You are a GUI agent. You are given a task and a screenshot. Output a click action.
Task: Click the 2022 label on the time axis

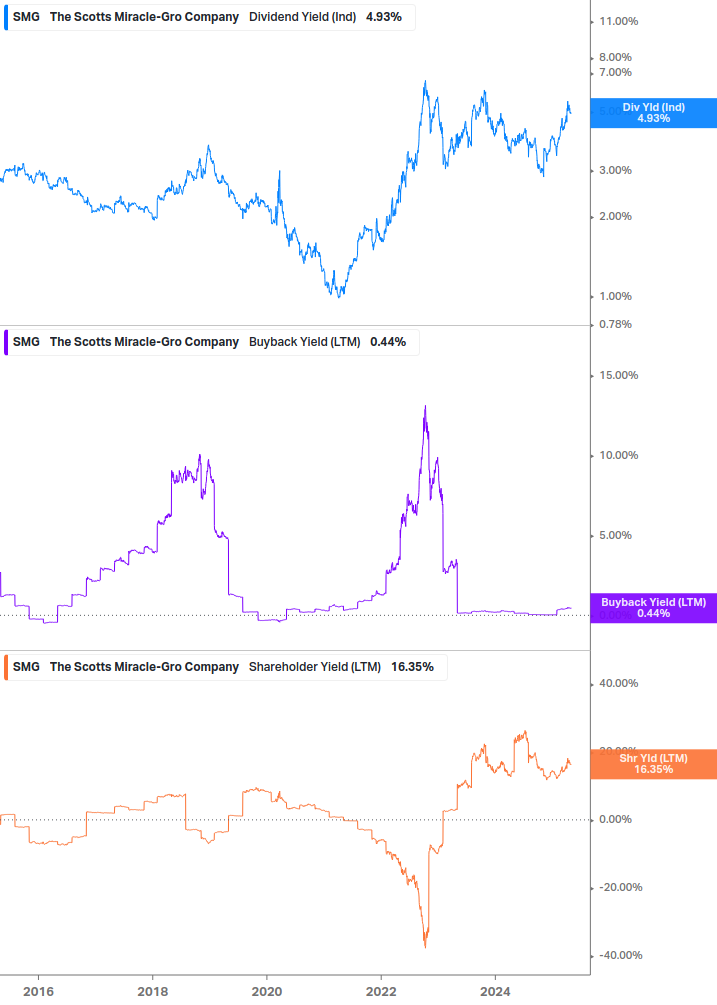click(381, 992)
